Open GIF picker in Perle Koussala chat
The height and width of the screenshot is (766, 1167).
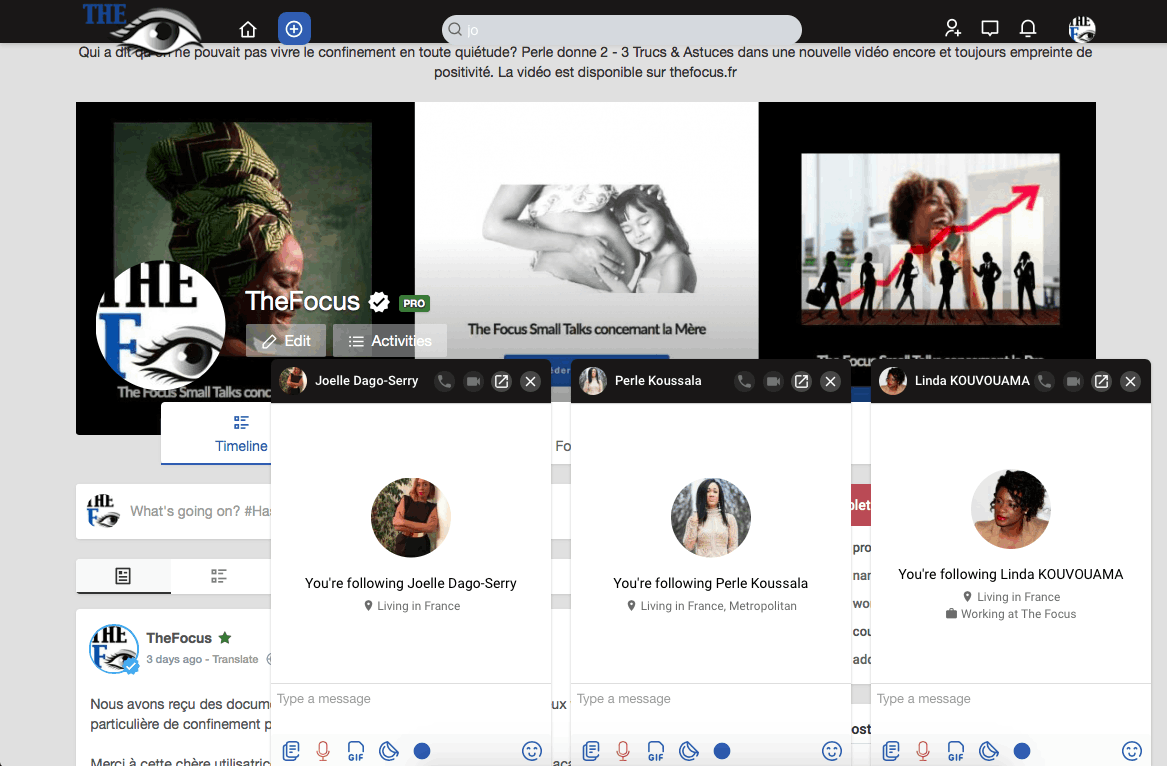pyautogui.click(x=656, y=750)
